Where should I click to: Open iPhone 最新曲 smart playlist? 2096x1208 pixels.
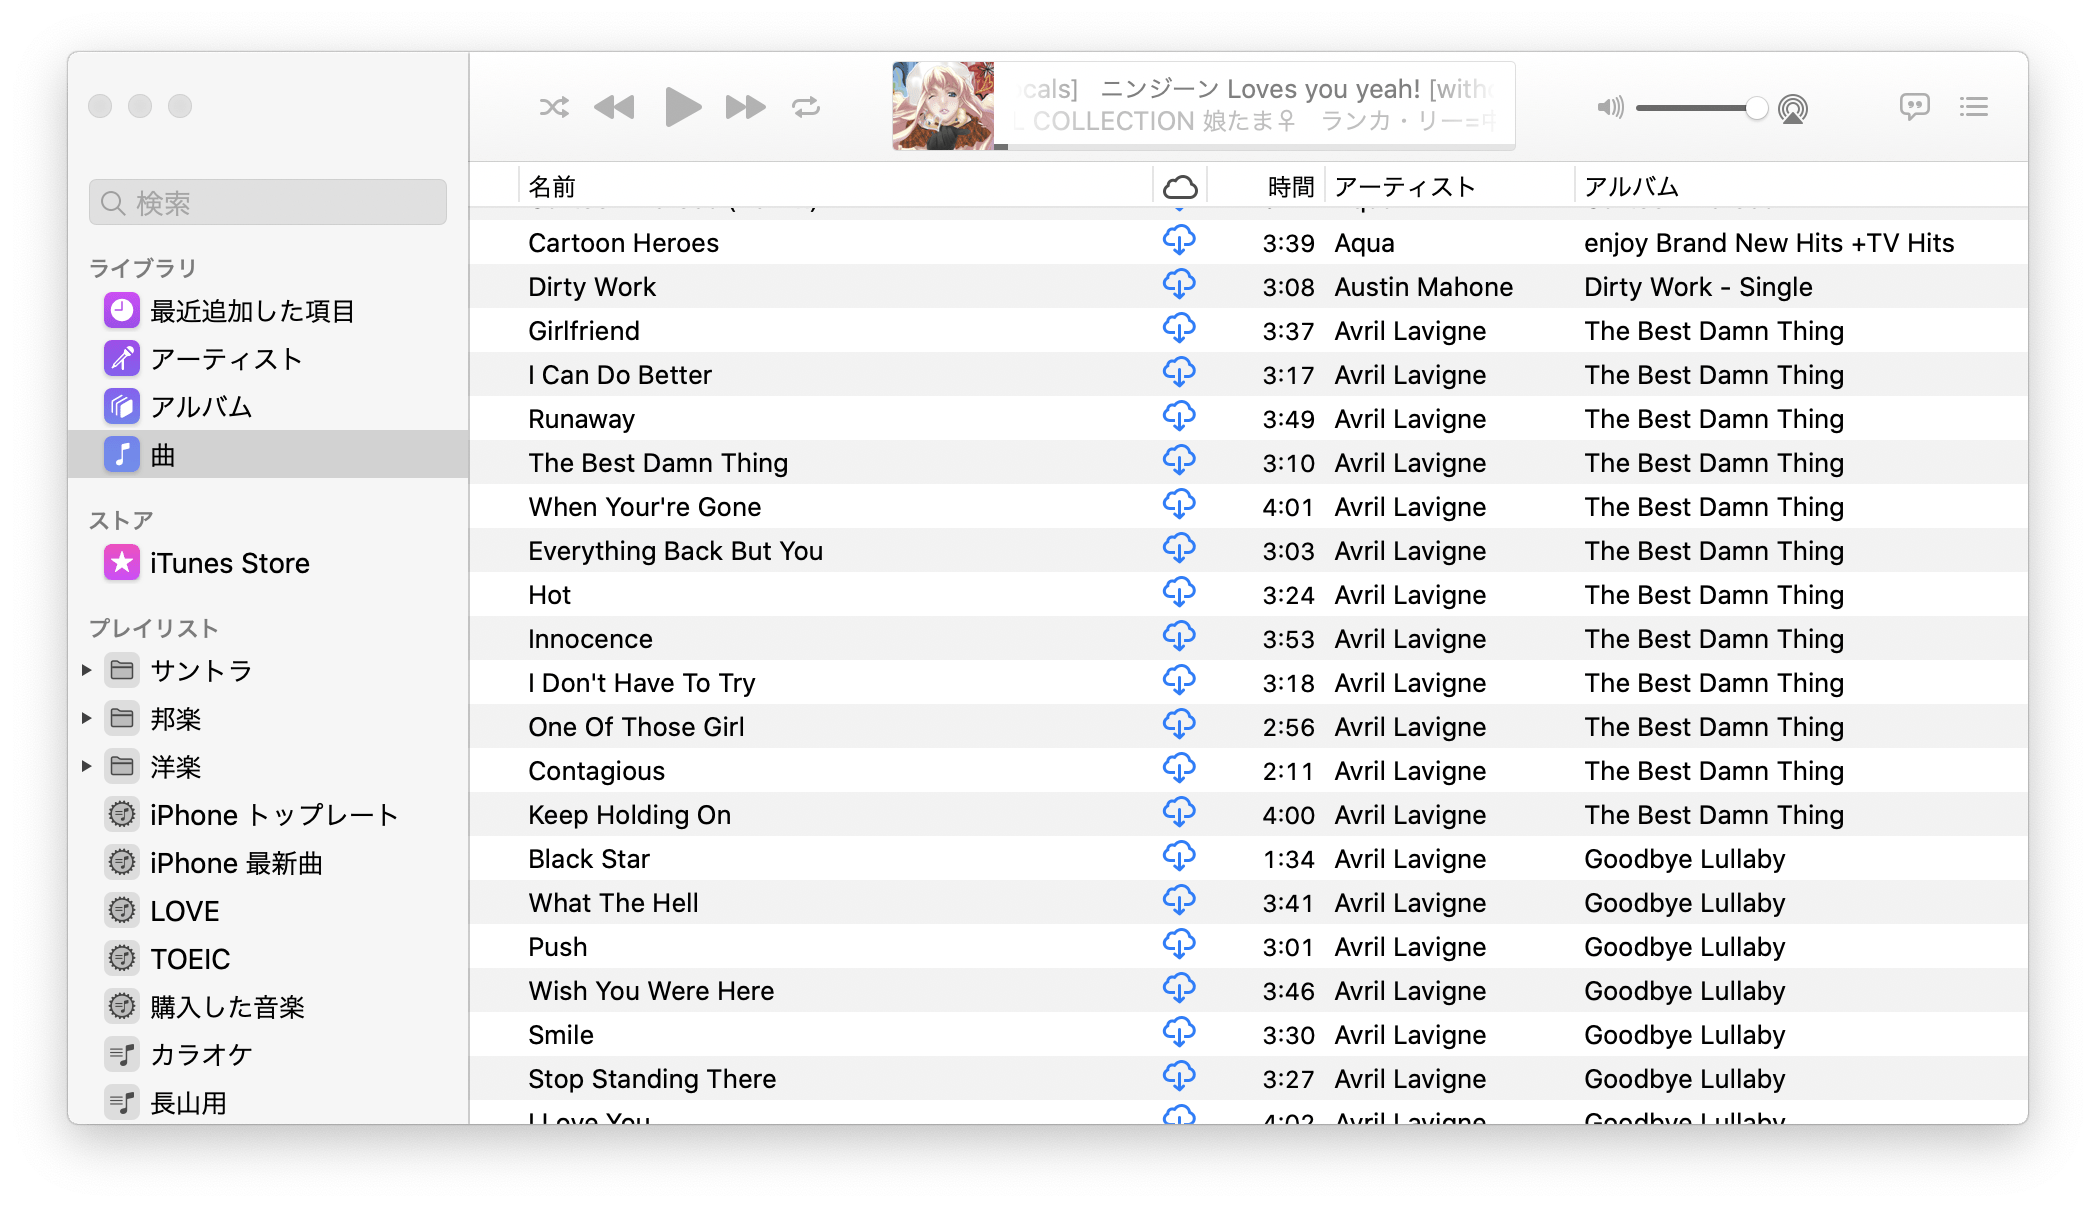(268, 863)
